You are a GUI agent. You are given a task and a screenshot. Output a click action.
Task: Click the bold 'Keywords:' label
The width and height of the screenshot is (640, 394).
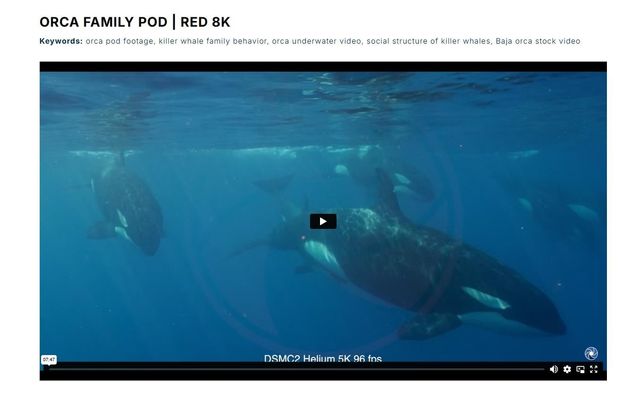[61, 41]
